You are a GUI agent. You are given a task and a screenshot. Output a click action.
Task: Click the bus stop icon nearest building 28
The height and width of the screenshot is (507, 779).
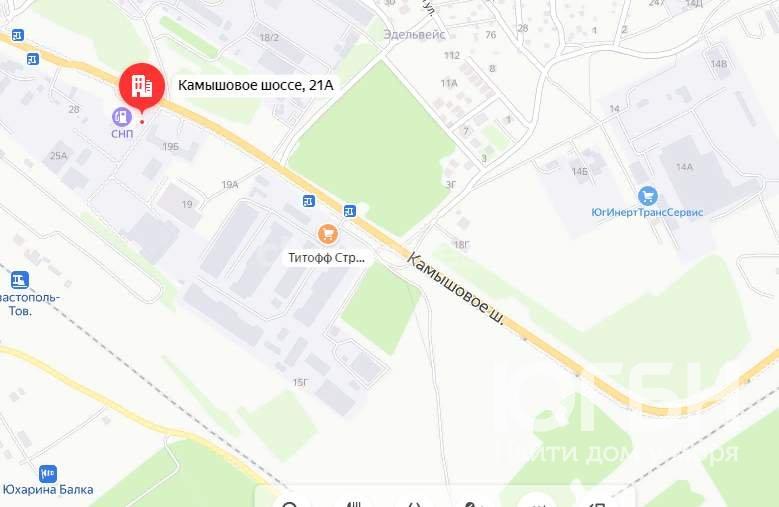pos(33,59)
